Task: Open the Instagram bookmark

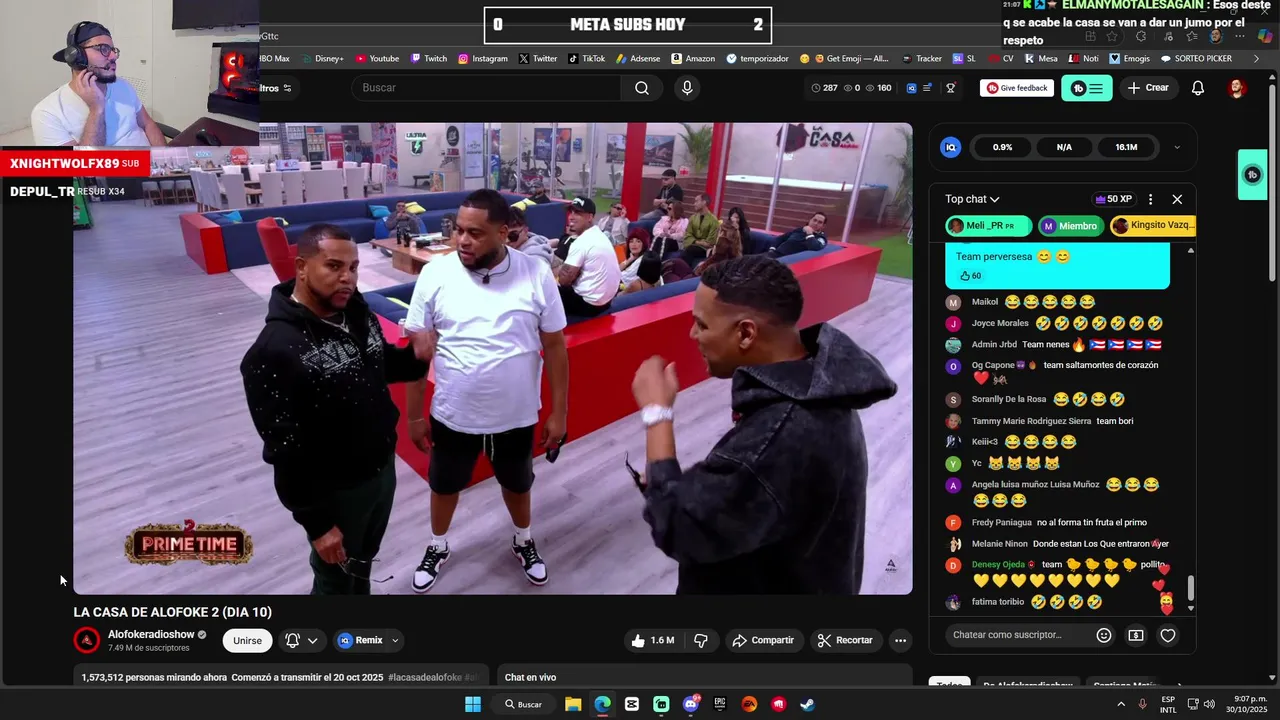Action: tap(483, 59)
